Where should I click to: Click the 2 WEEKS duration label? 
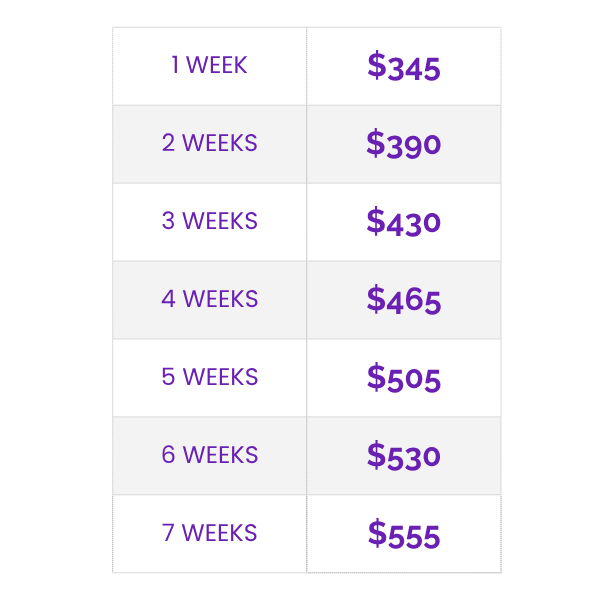209,144
